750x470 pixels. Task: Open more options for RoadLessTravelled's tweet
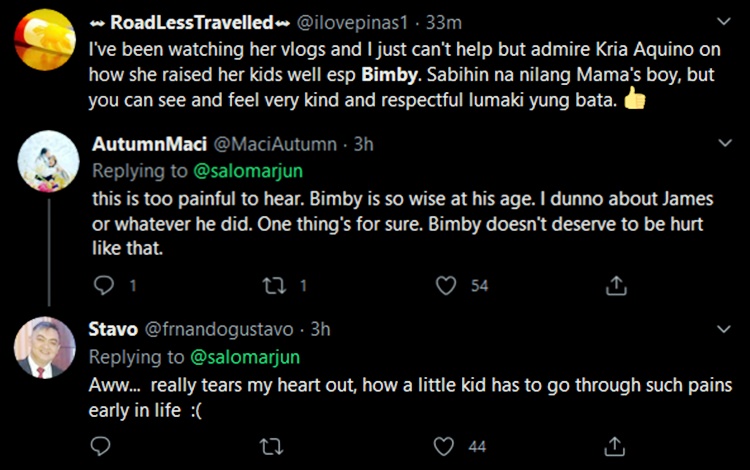pos(724,21)
